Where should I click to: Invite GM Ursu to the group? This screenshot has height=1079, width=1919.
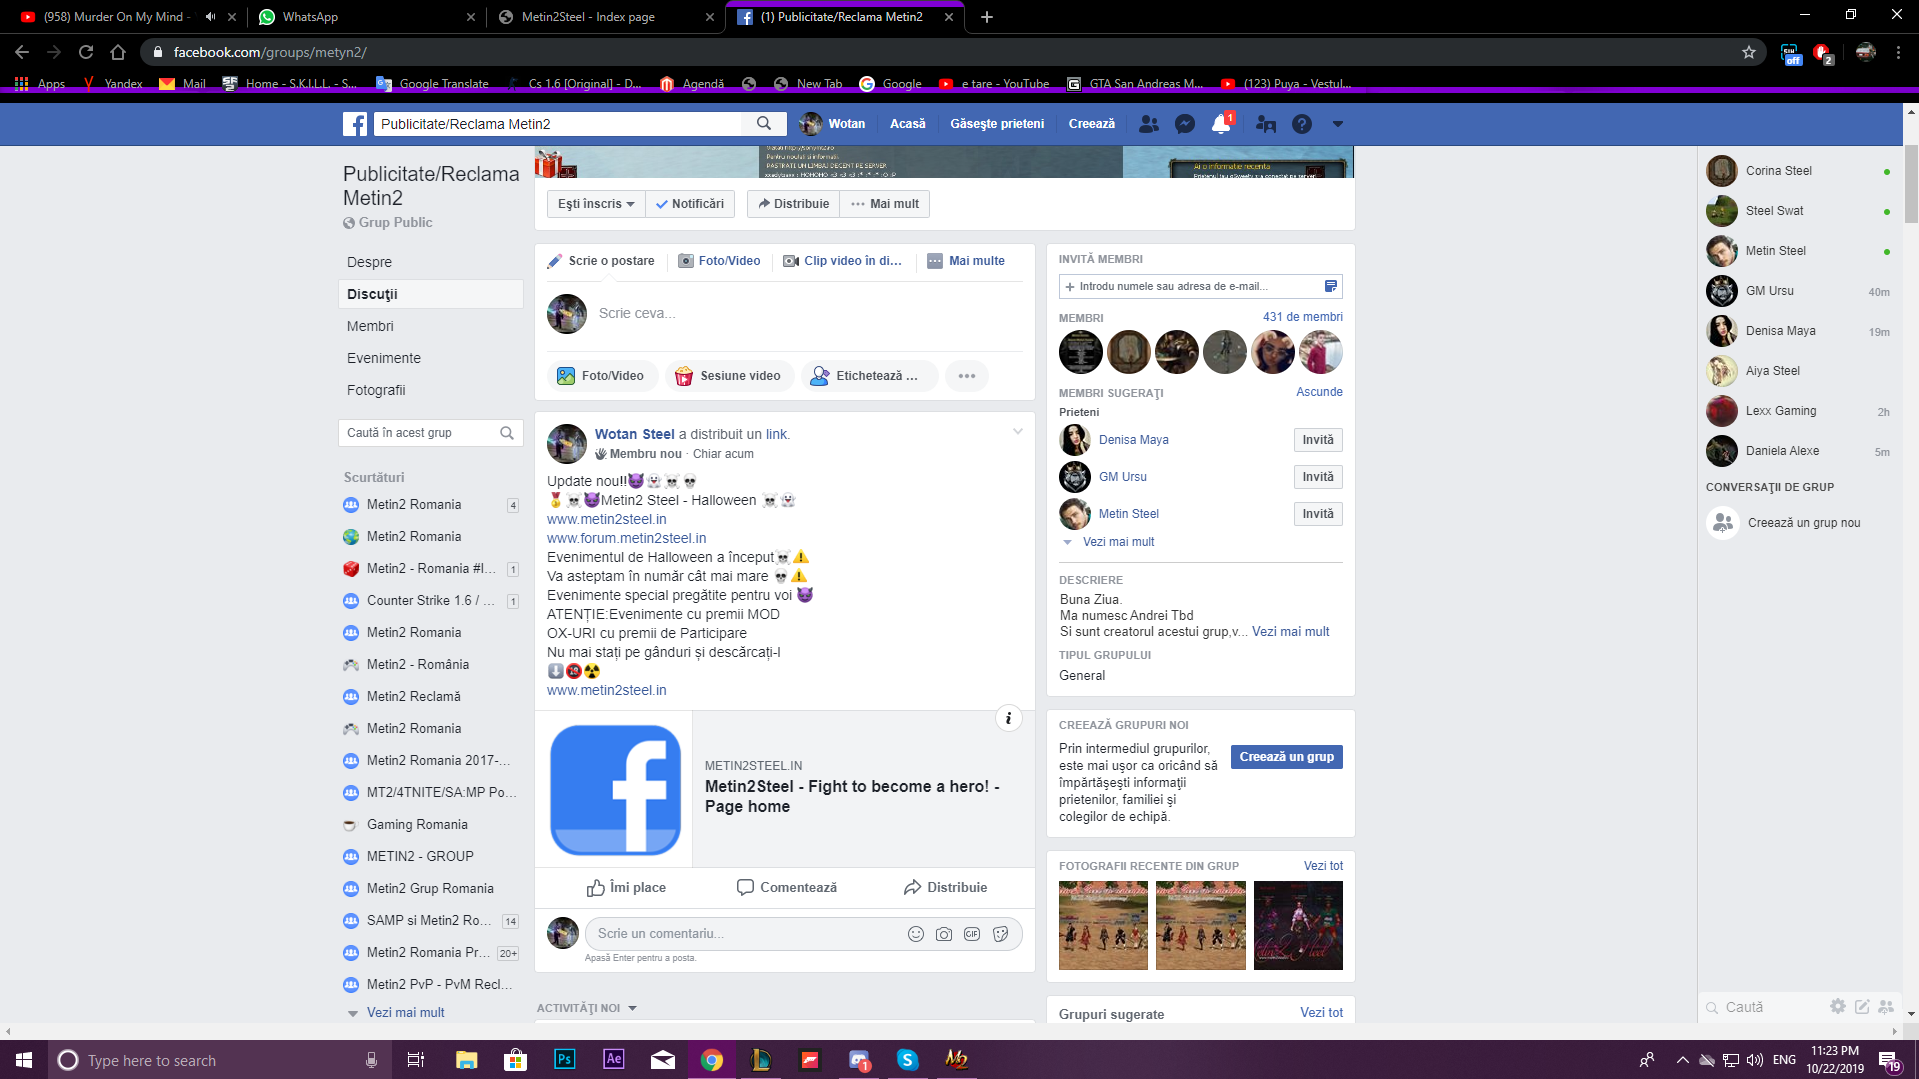[x=1317, y=477]
